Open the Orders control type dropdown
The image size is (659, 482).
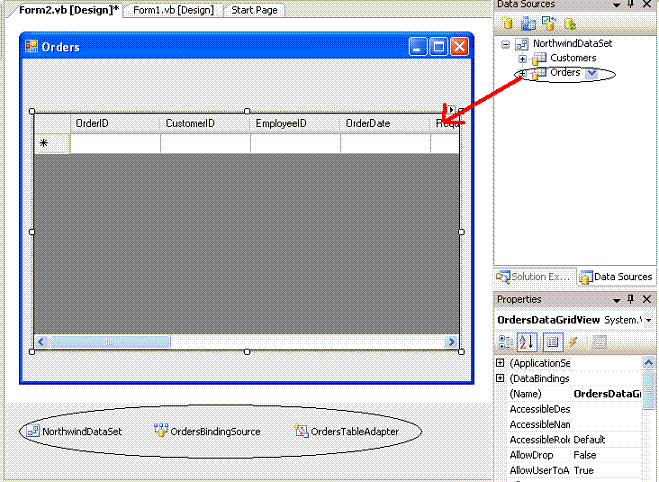tap(592, 73)
